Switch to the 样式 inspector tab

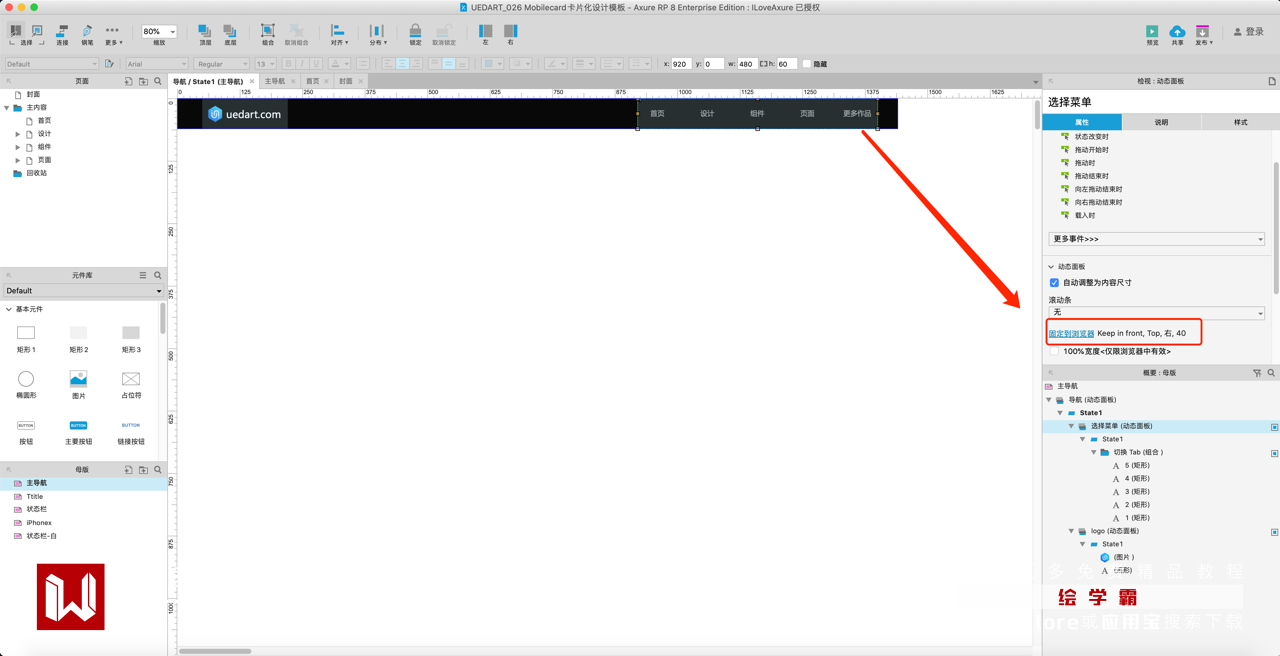[x=1240, y=122]
